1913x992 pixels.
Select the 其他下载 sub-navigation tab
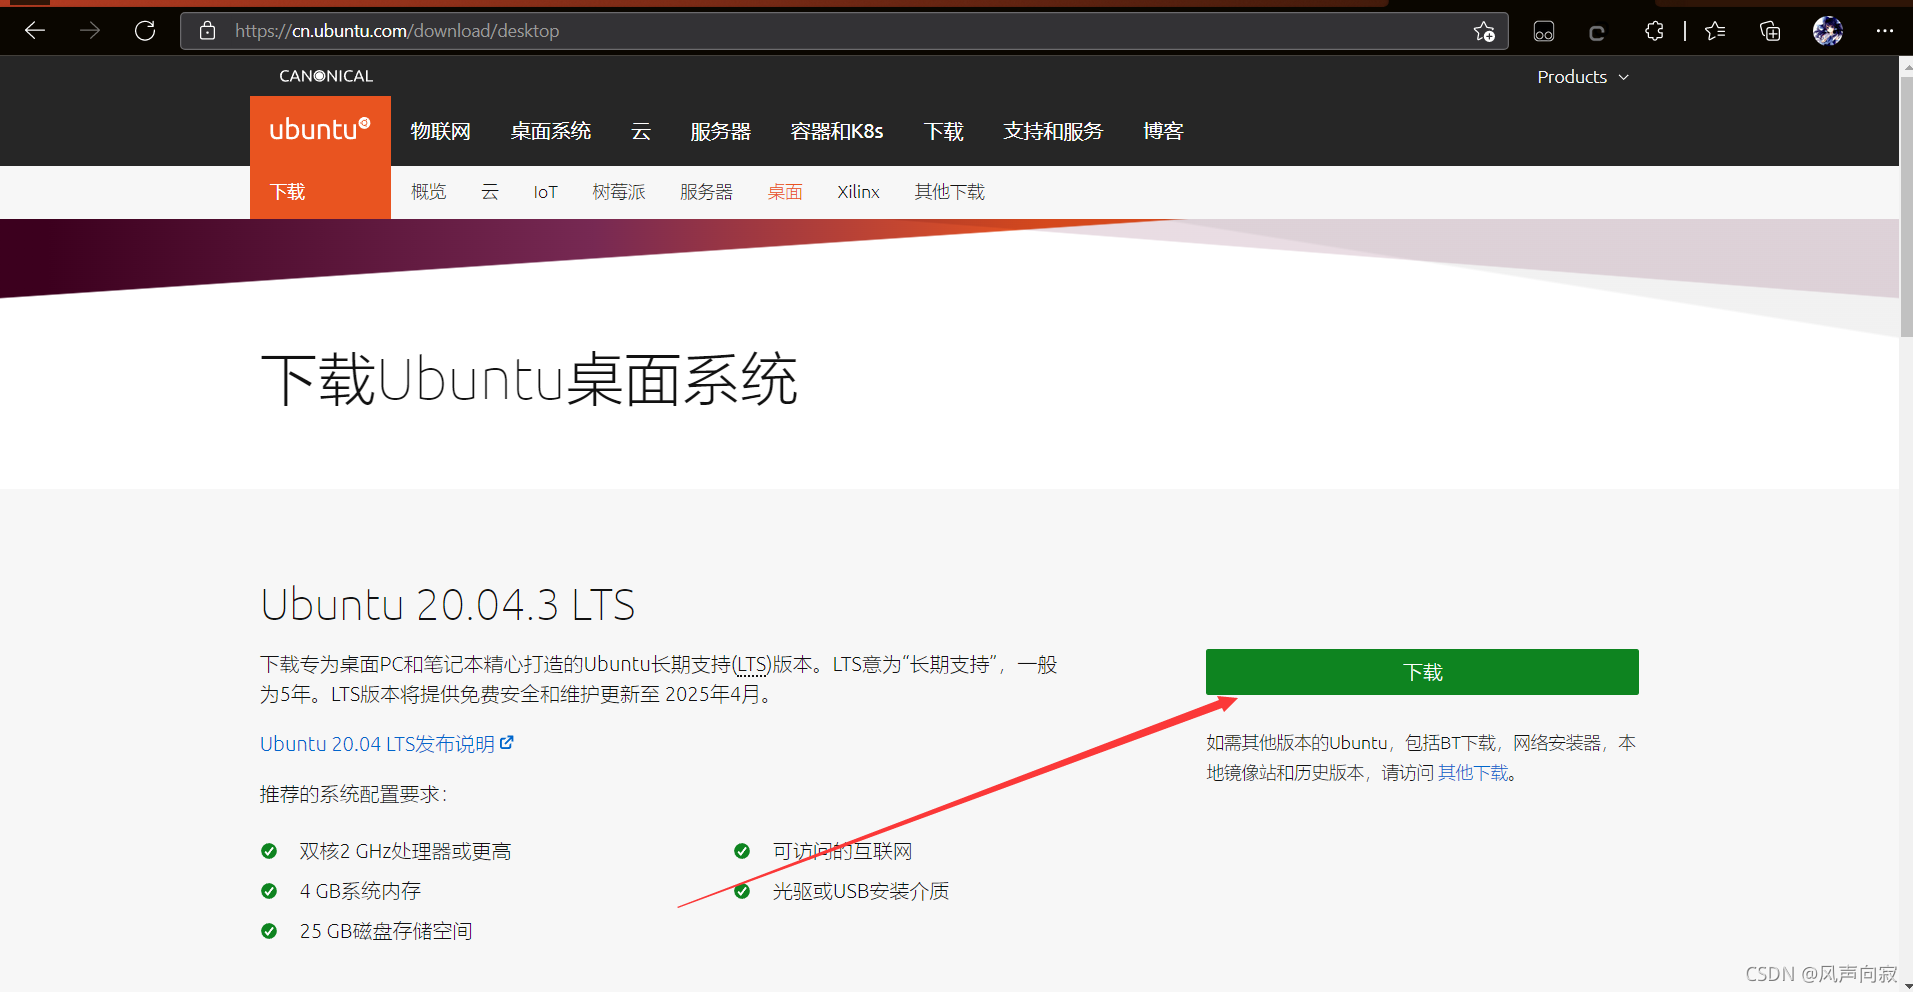(x=949, y=192)
